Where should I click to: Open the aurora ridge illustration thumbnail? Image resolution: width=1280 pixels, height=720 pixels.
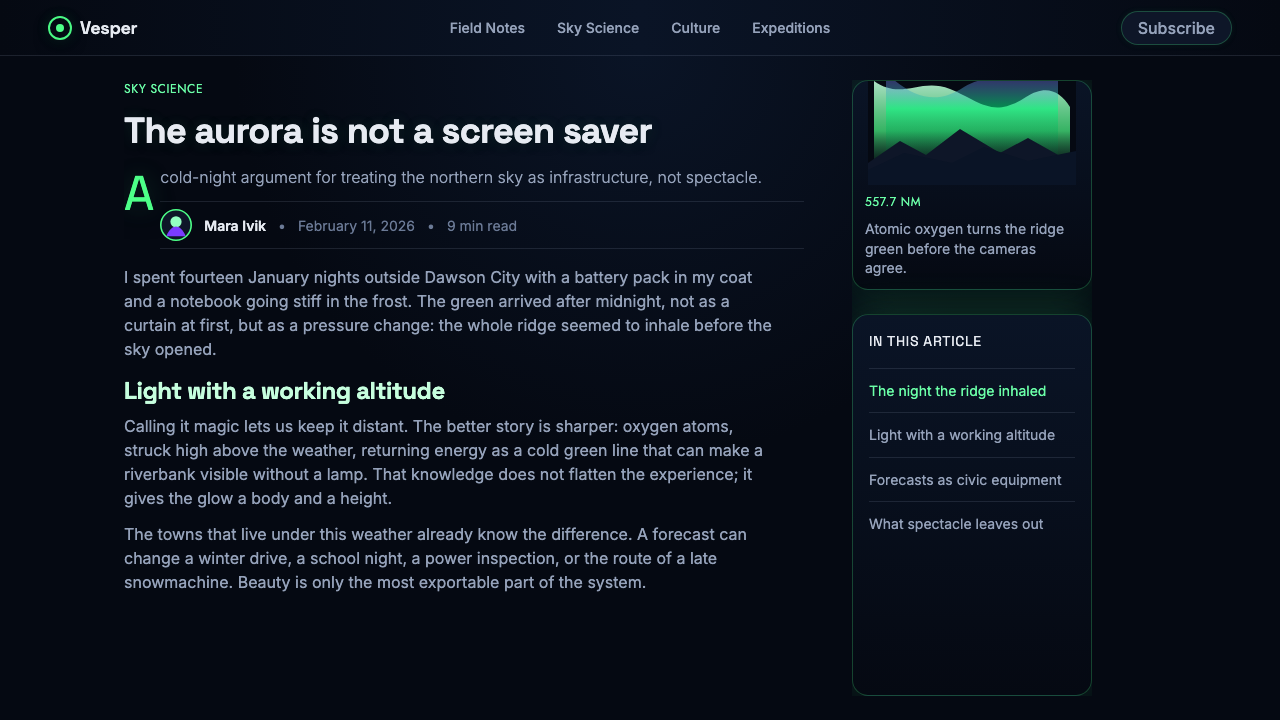pyautogui.click(x=972, y=133)
